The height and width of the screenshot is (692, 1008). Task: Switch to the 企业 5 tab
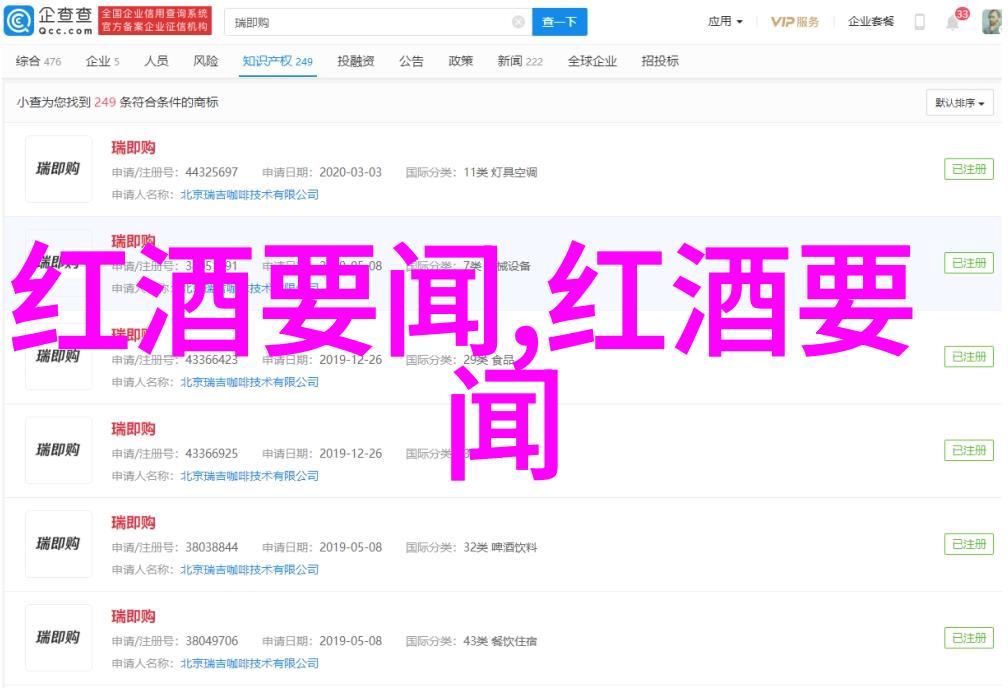pyautogui.click(x=102, y=61)
